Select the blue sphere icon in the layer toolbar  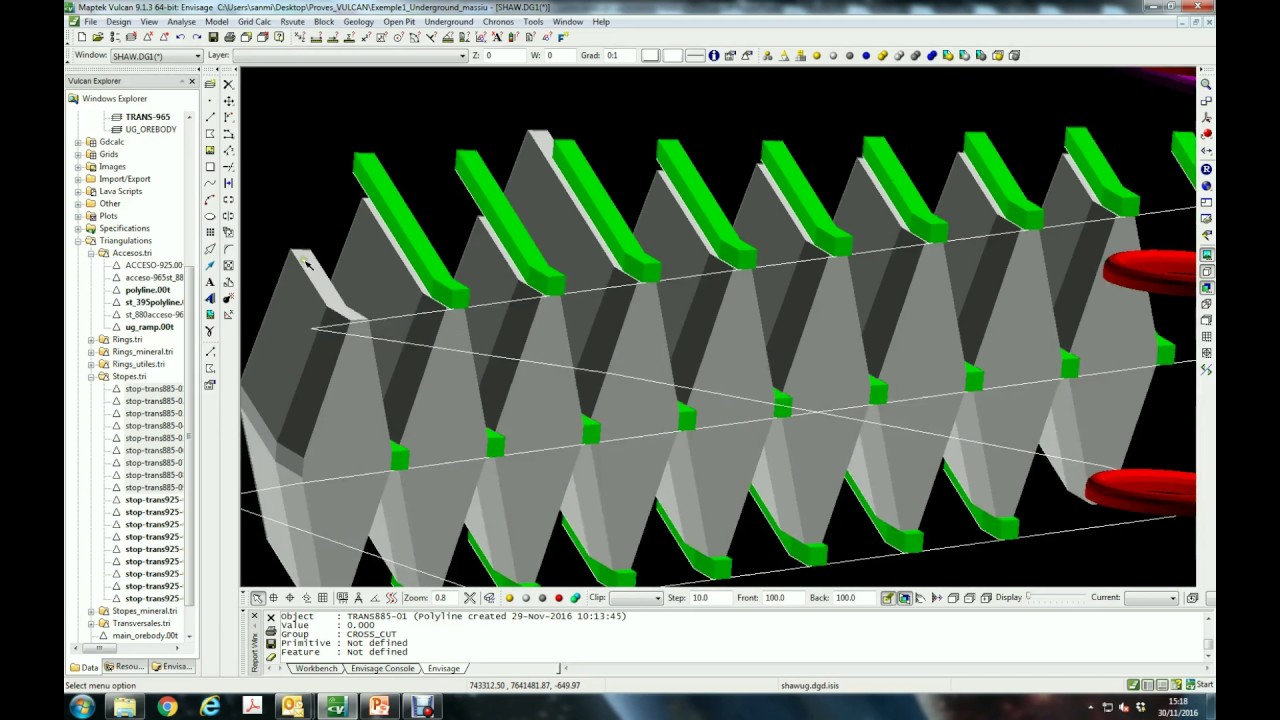pyautogui.click(x=866, y=56)
